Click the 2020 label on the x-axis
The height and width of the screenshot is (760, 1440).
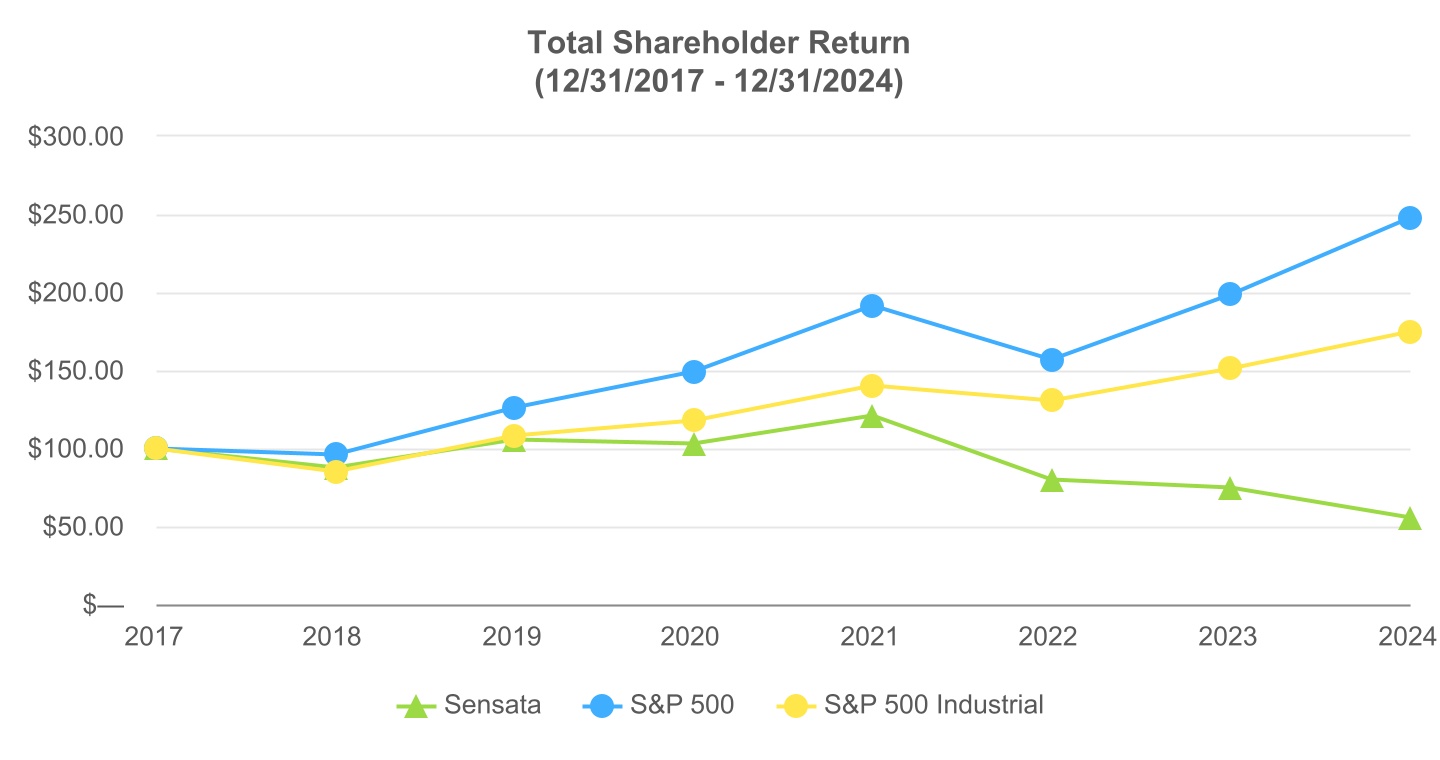tap(693, 637)
